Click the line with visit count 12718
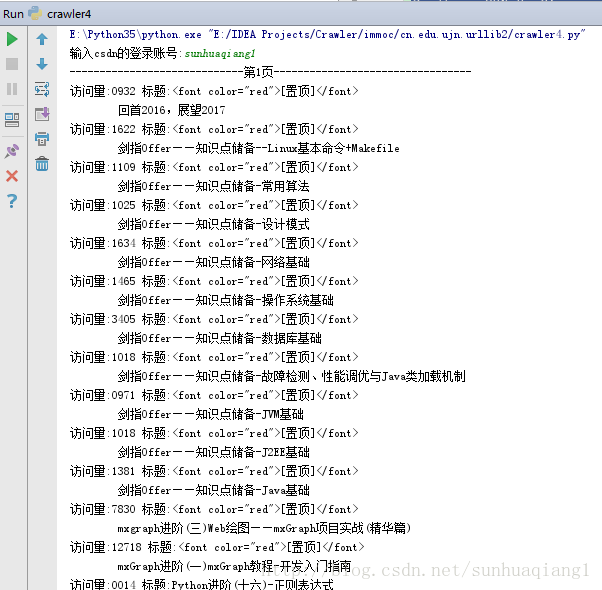This screenshot has width=602, height=590. pyautogui.click(x=217, y=547)
